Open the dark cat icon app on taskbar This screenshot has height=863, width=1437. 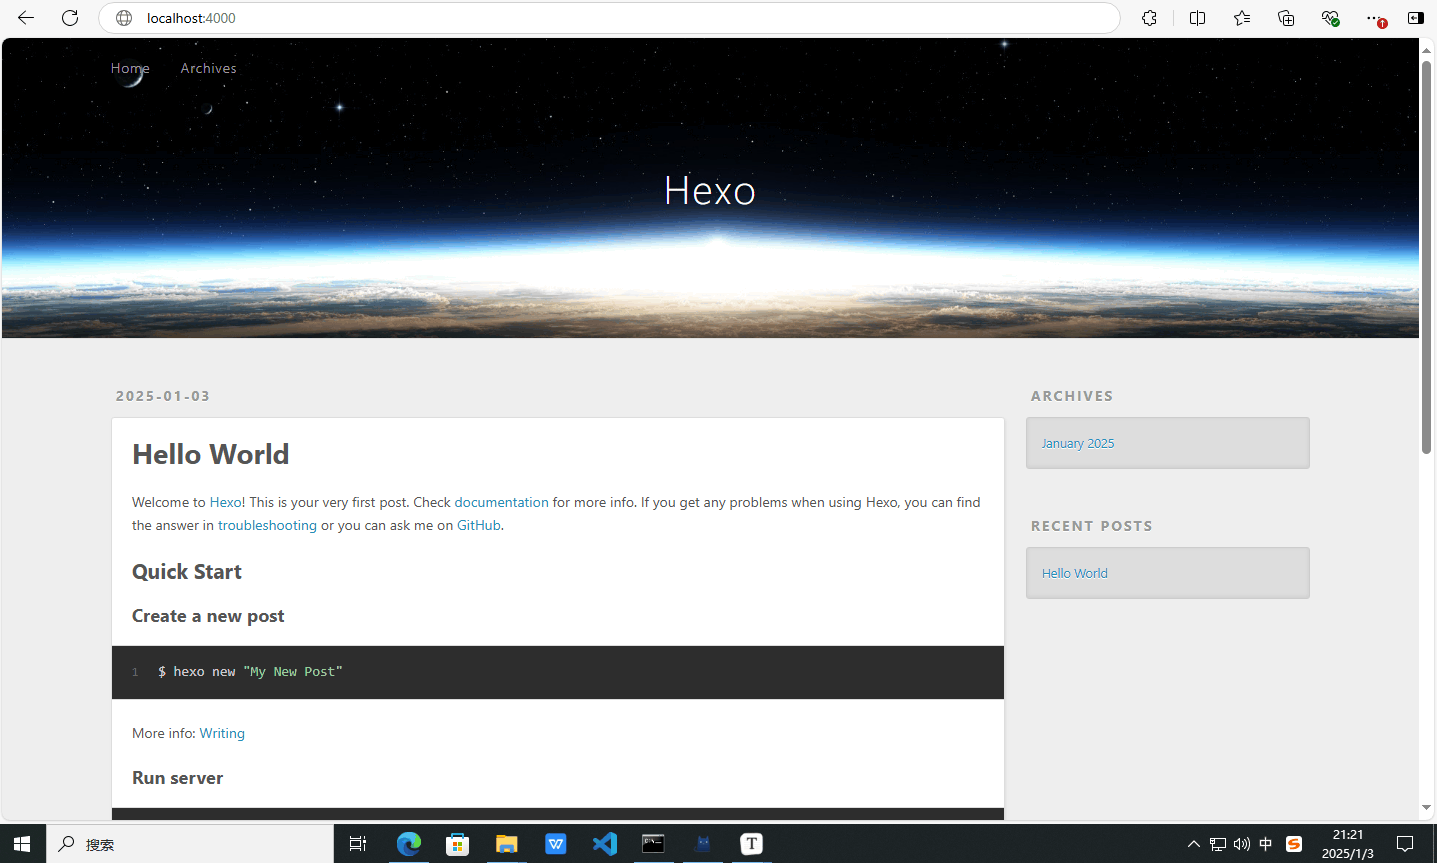[x=702, y=844]
